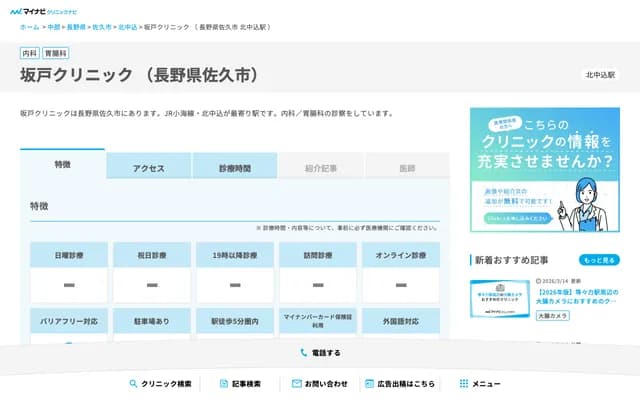Click the phone icon to call
Viewport: 640px width, 400px height.
tap(304, 353)
